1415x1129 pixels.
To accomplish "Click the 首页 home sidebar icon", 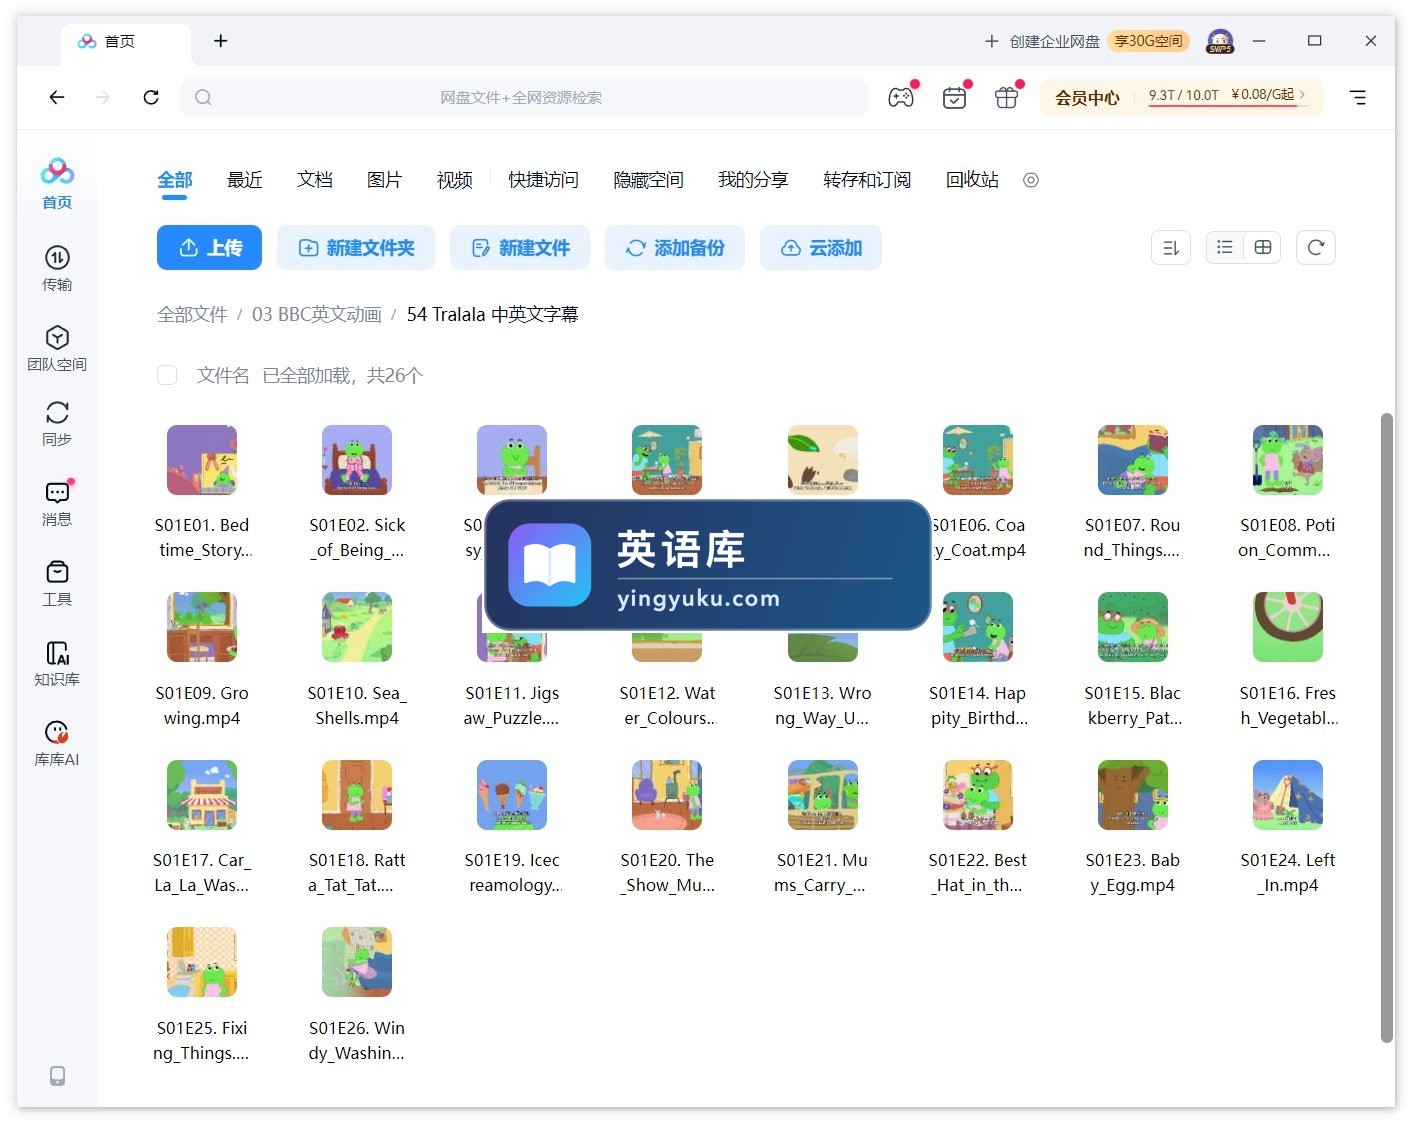I will 57,183.
